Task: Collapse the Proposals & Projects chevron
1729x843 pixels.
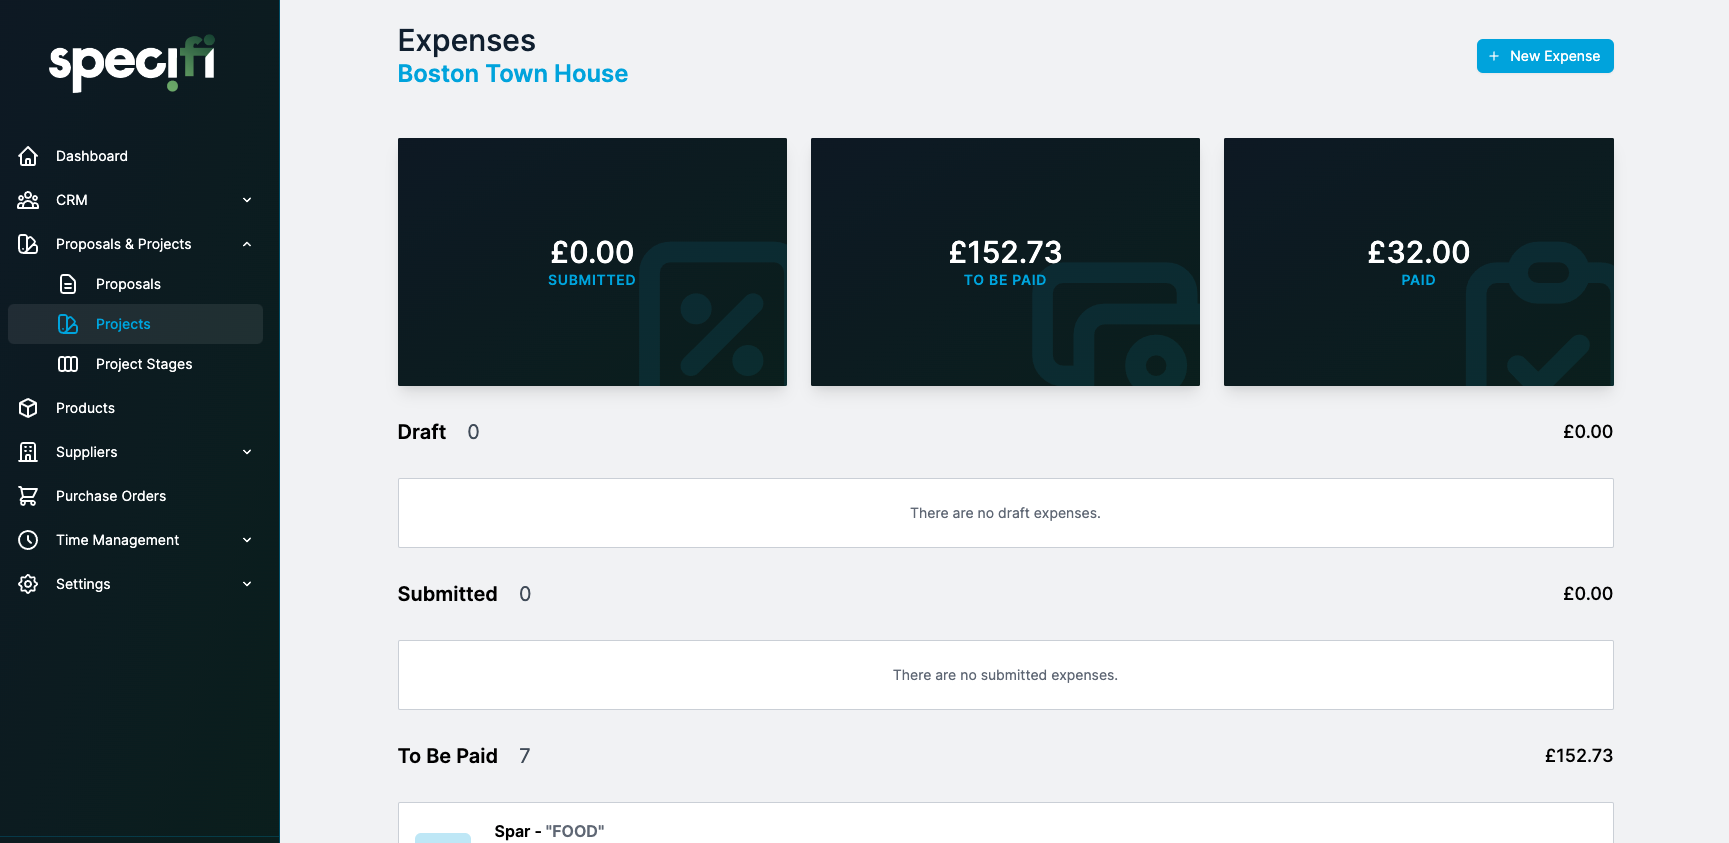Action: 247,244
